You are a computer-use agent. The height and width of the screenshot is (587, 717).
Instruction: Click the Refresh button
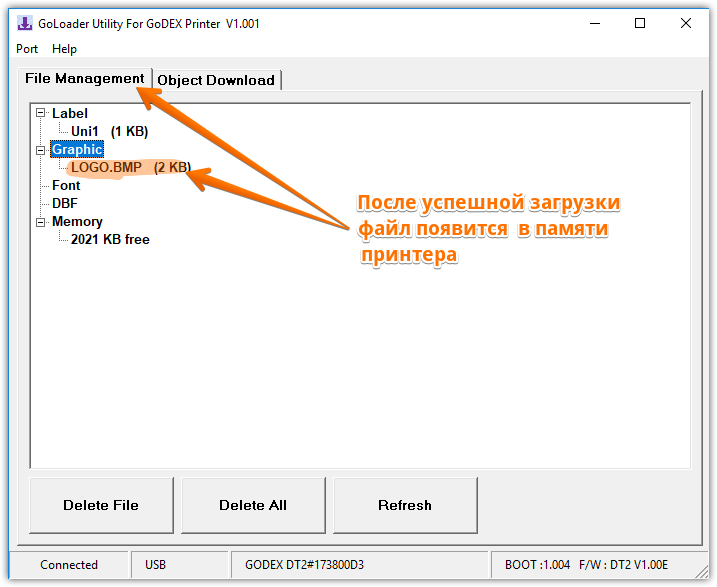coord(405,505)
